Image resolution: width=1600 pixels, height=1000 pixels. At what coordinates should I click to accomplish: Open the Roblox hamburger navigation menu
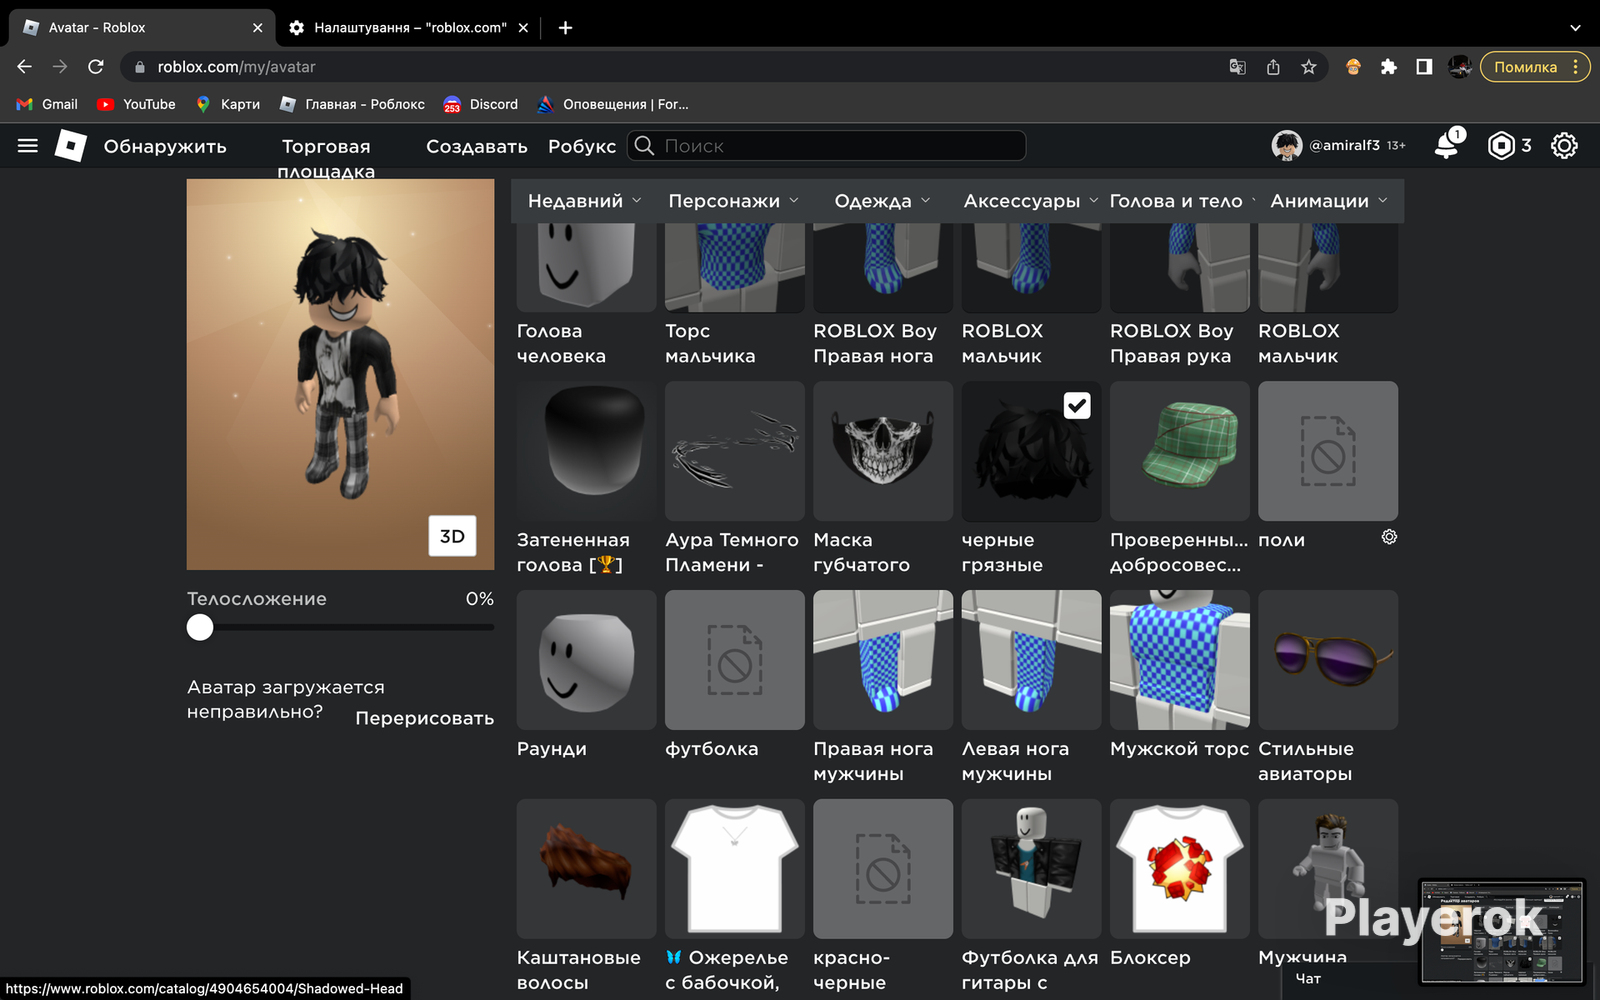pyautogui.click(x=28, y=146)
